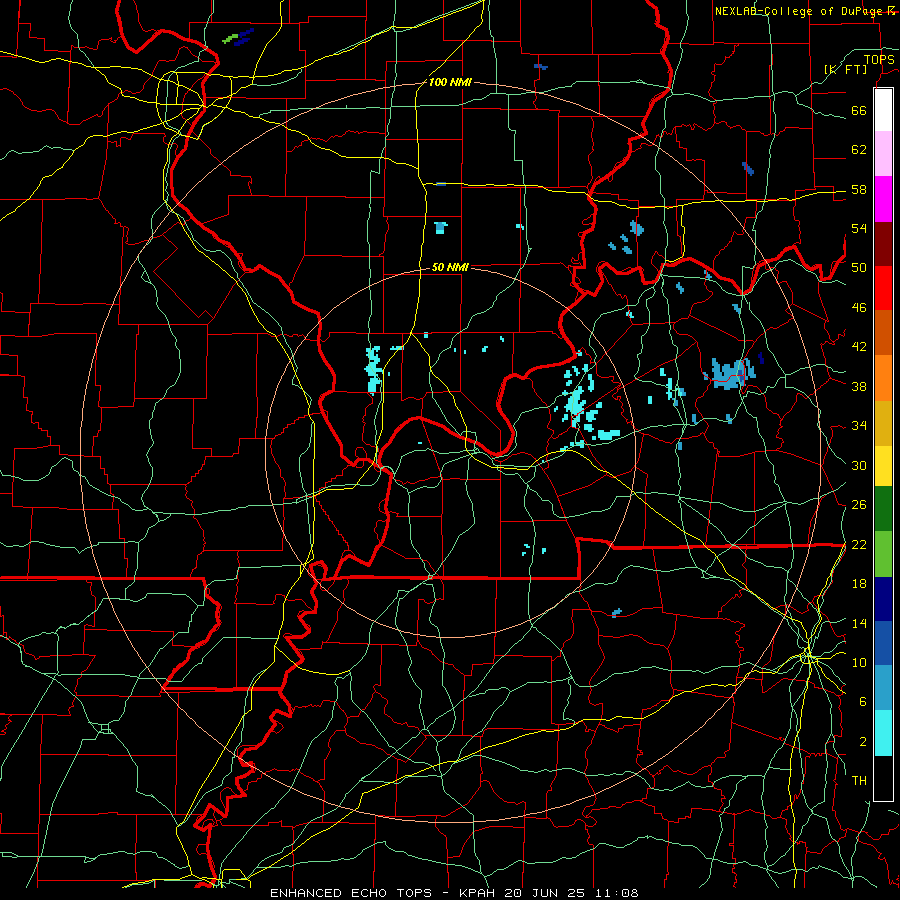
Task: Click the medium blue 10 kft legend swatch
Action: click(x=883, y=643)
